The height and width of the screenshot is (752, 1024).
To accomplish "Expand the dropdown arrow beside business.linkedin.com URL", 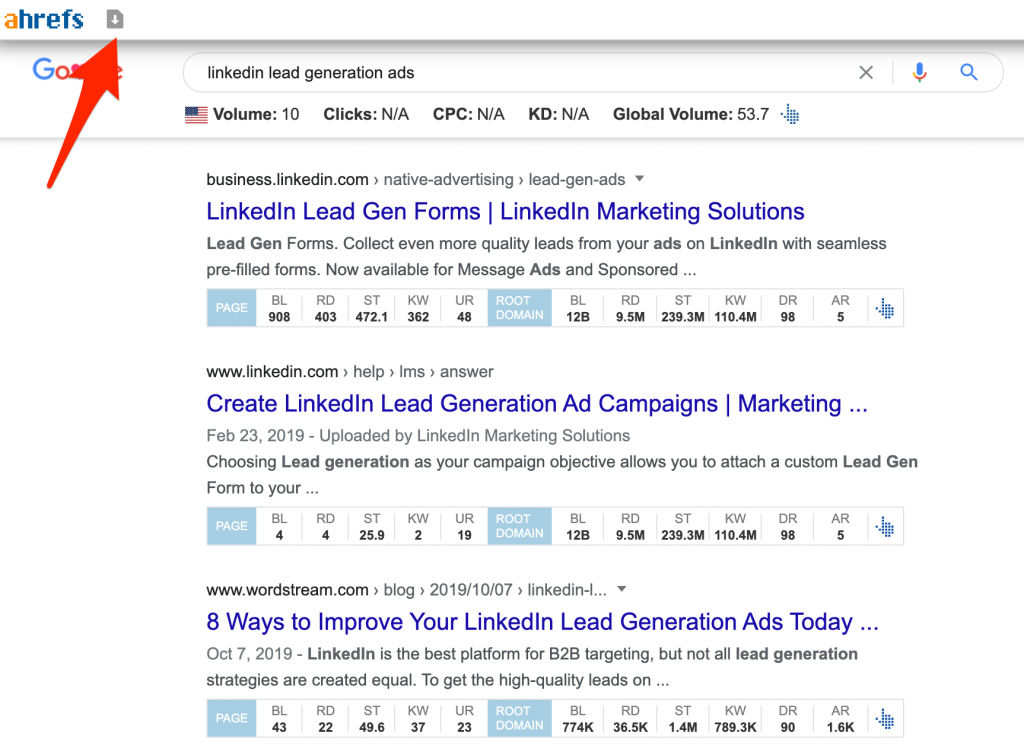I will (640, 179).
